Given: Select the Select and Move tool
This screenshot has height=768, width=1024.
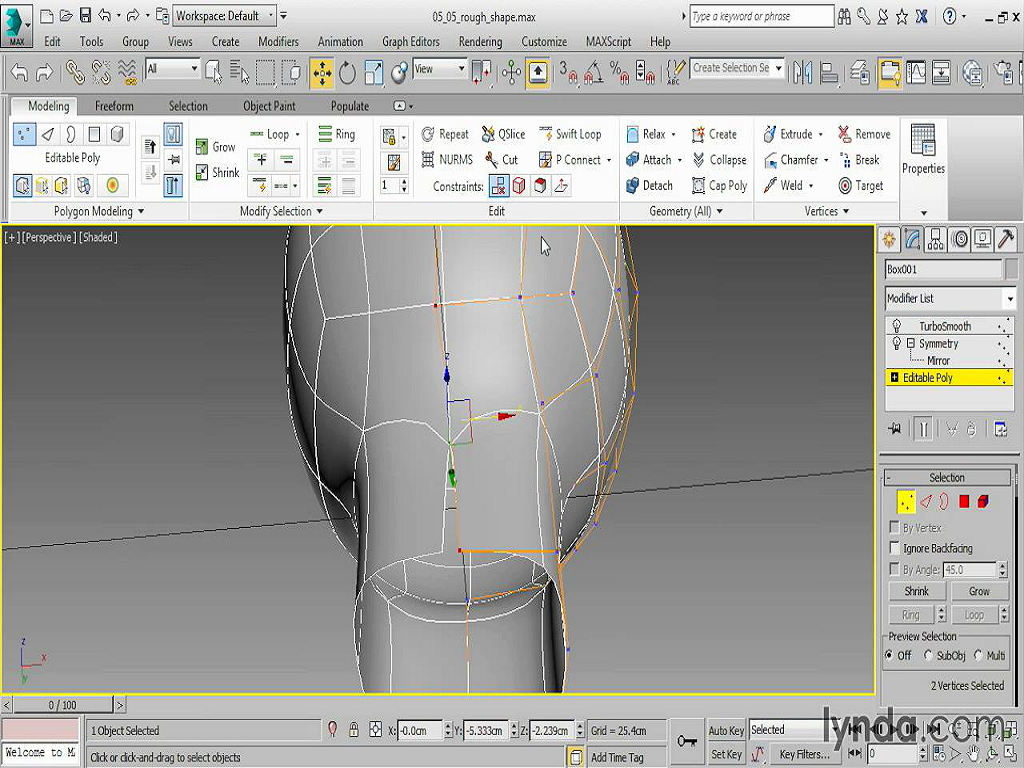Looking at the screenshot, I should 322,71.
